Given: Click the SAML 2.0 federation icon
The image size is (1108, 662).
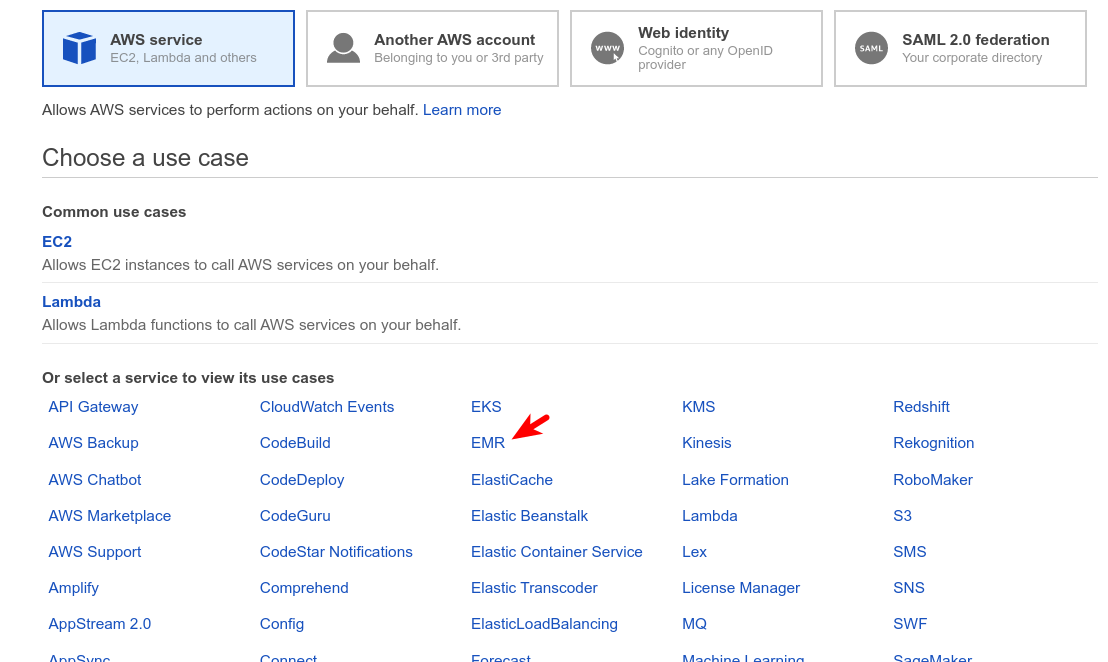Looking at the screenshot, I should pos(871,48).
